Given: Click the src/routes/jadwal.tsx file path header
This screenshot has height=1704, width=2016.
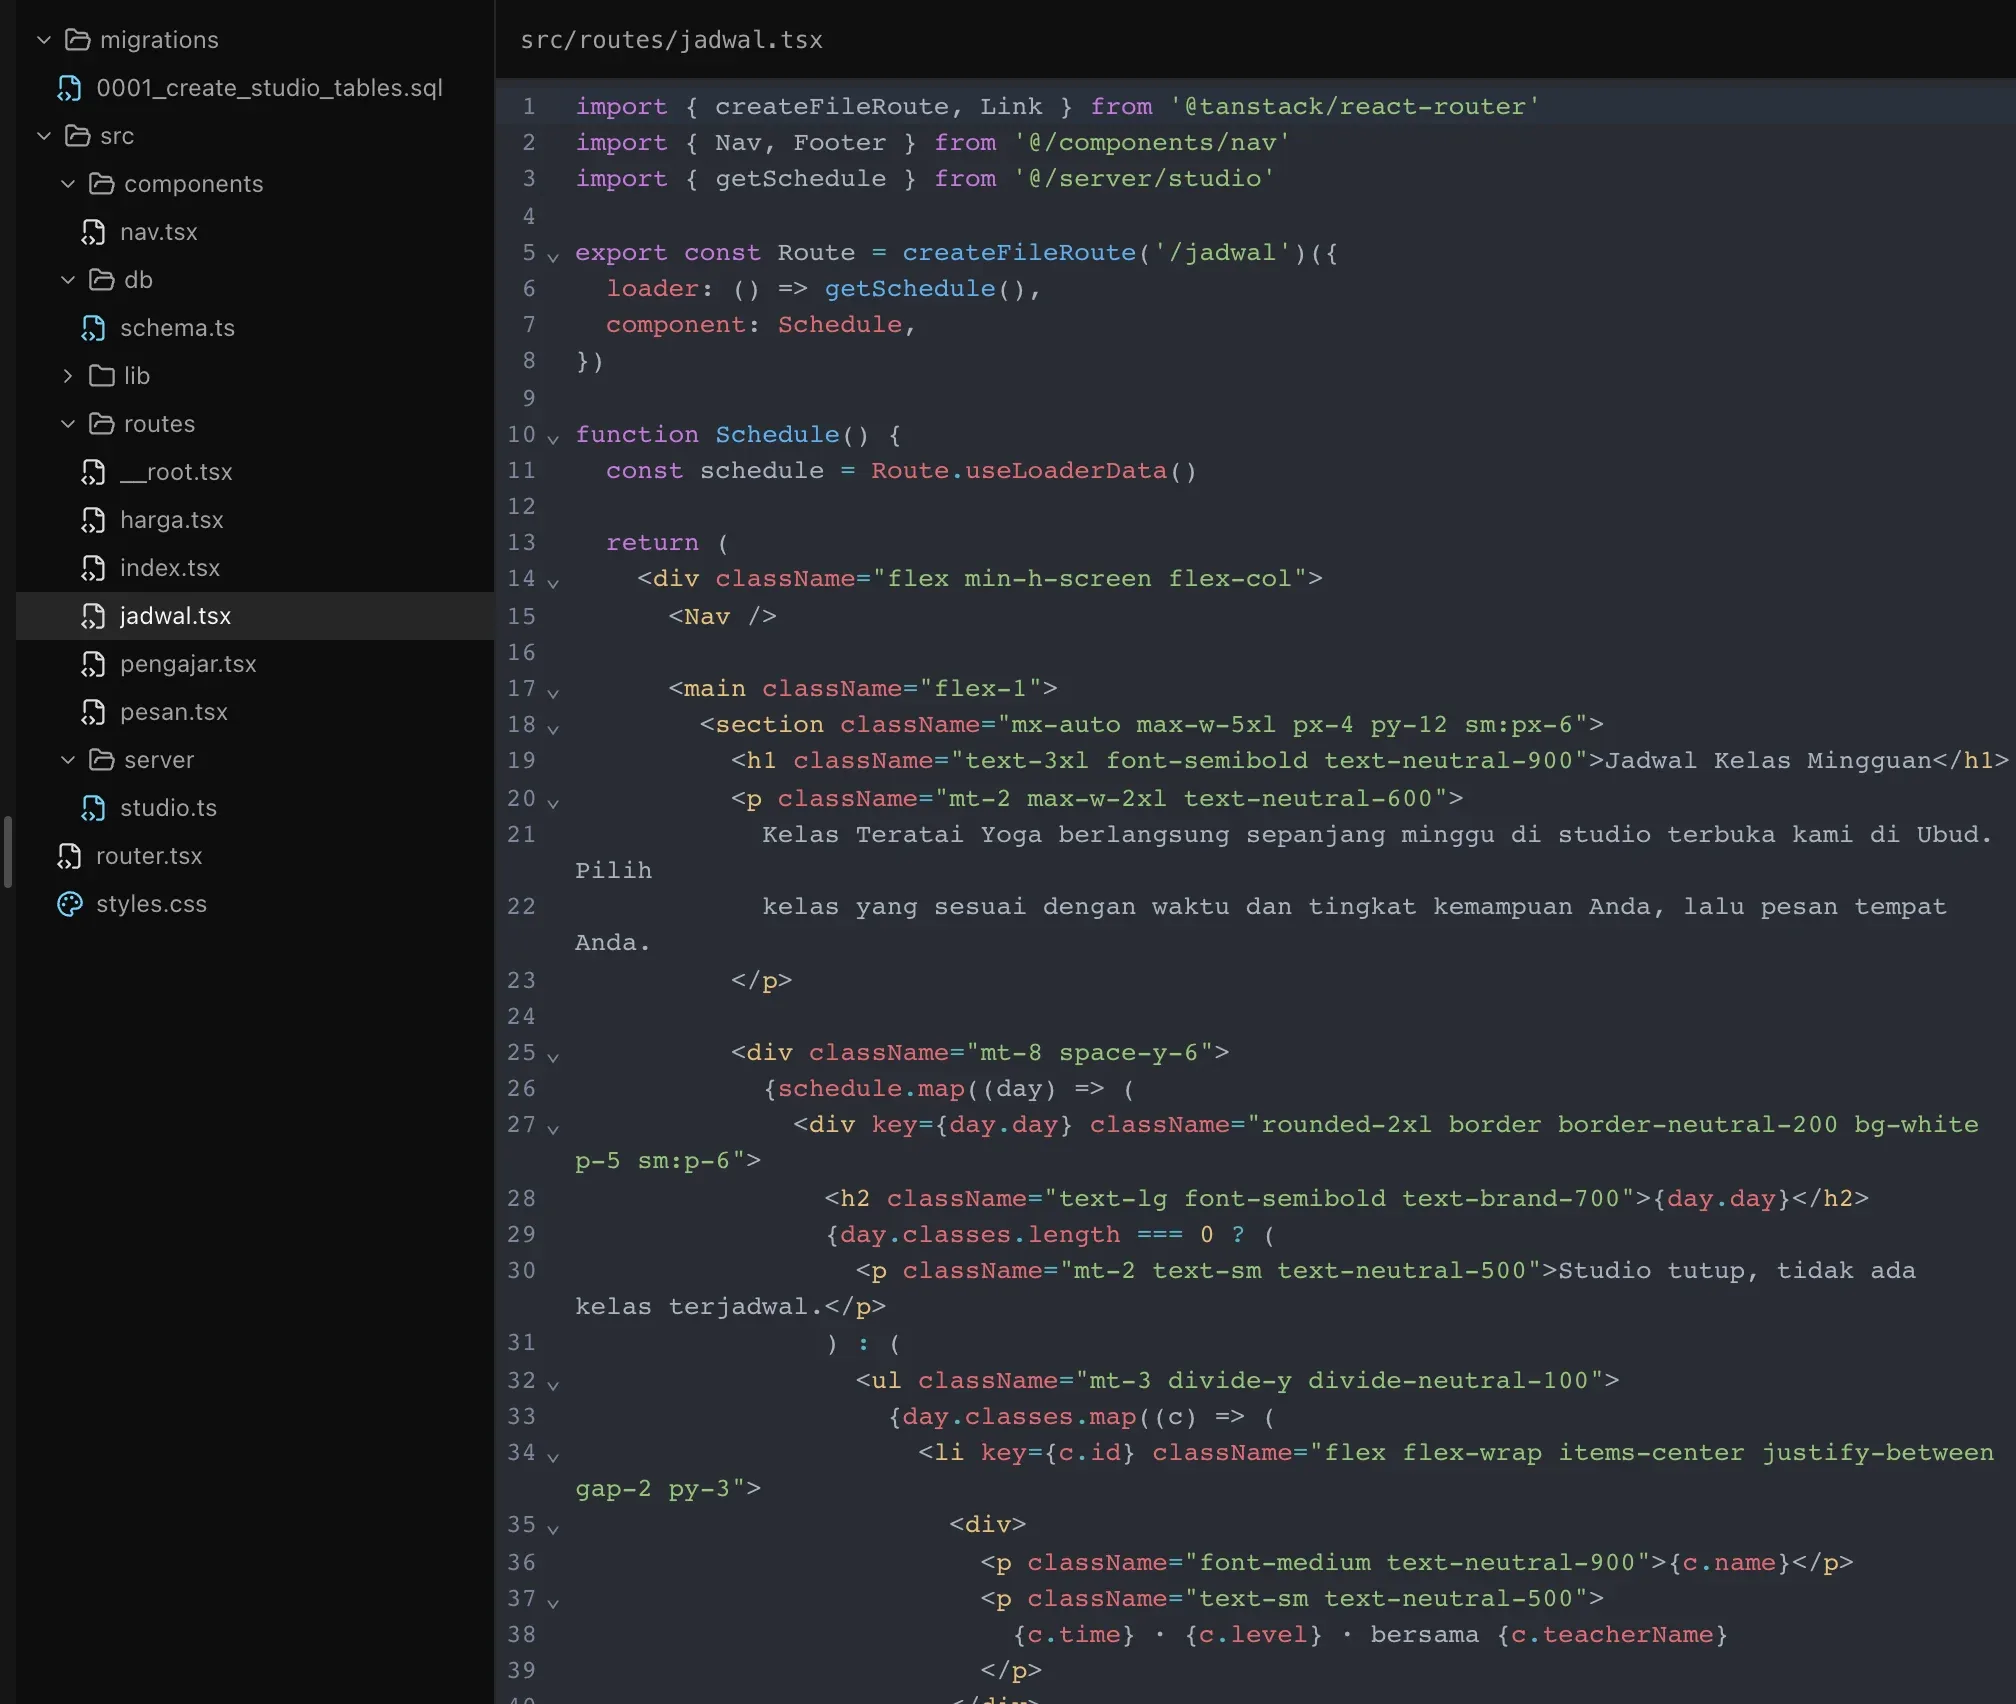Looking at the screenshot, I should 671,40.
